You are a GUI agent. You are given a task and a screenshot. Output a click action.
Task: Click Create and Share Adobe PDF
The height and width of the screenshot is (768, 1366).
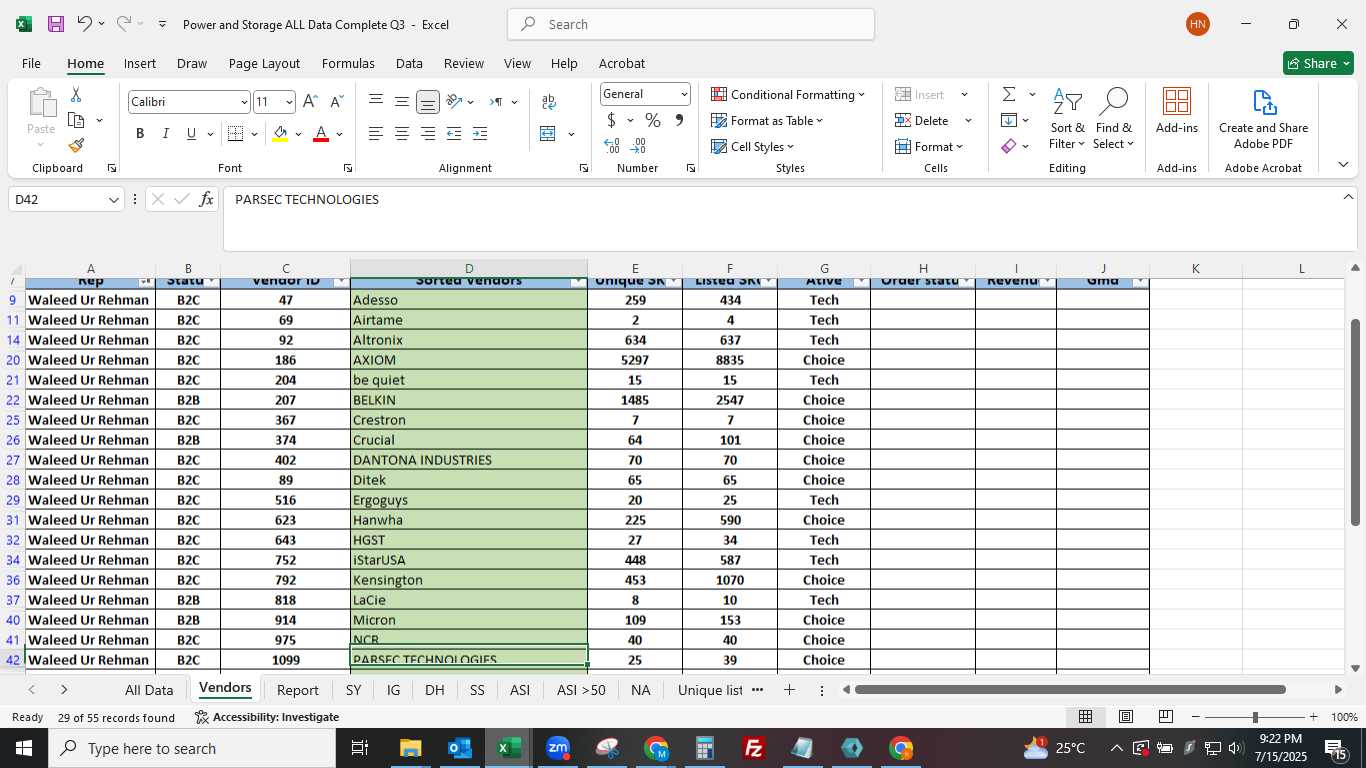coord(1264,120)
